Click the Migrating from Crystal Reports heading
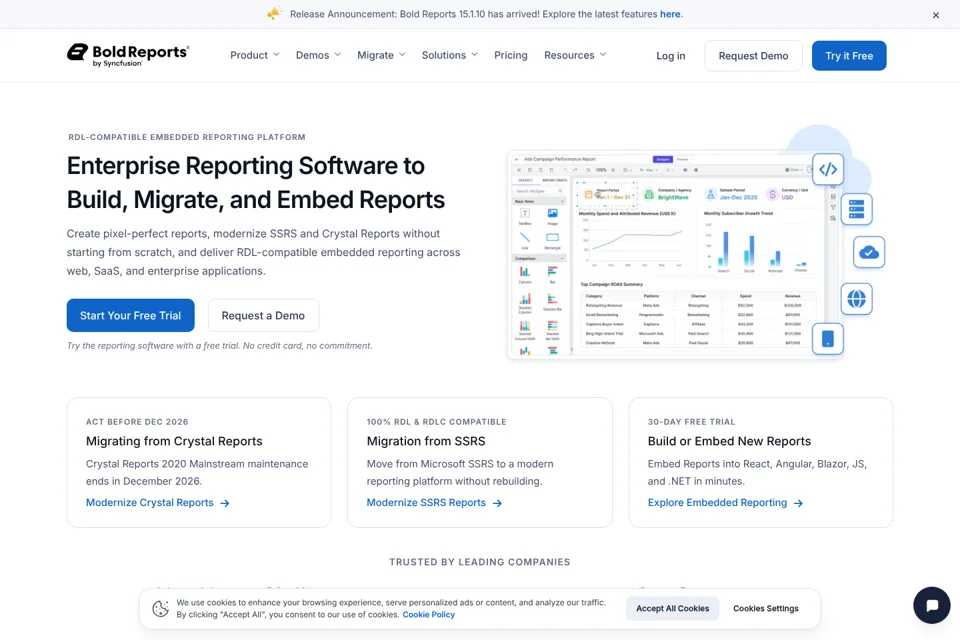Screen dimensions: 960x640 click(174, 441)
